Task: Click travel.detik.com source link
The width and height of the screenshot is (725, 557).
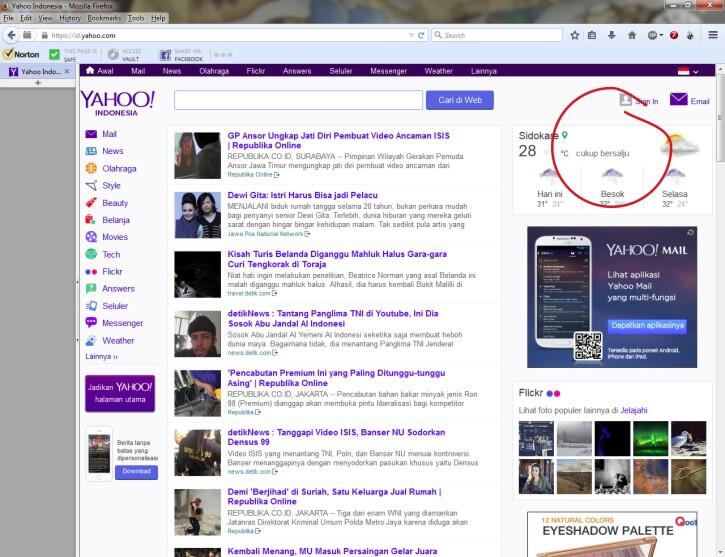Action: coord(252,294)
